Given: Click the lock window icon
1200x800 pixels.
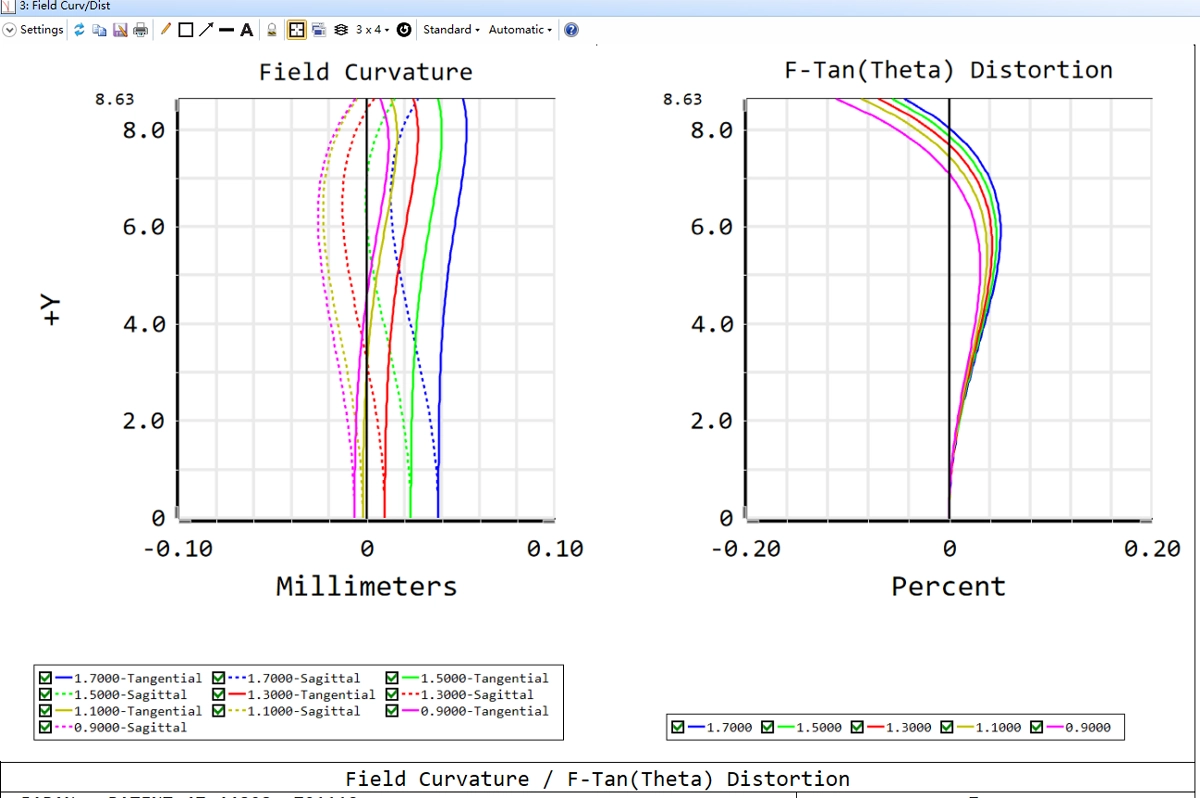Looking at the screenshot, I should pos(272,30).
